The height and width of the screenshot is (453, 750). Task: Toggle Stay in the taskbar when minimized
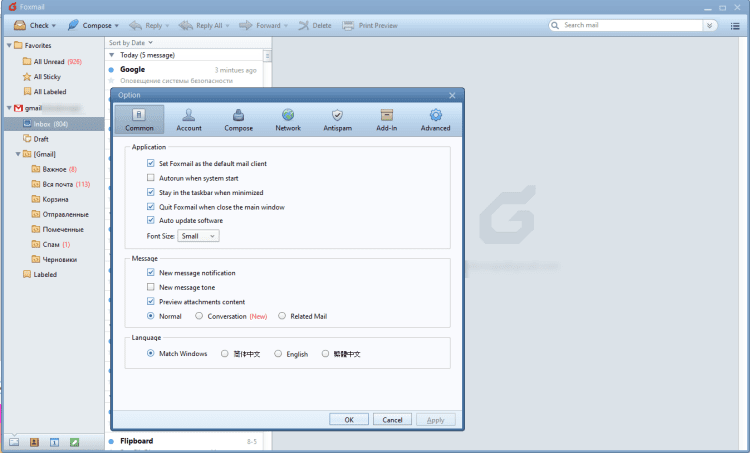(x=151, y=192)
